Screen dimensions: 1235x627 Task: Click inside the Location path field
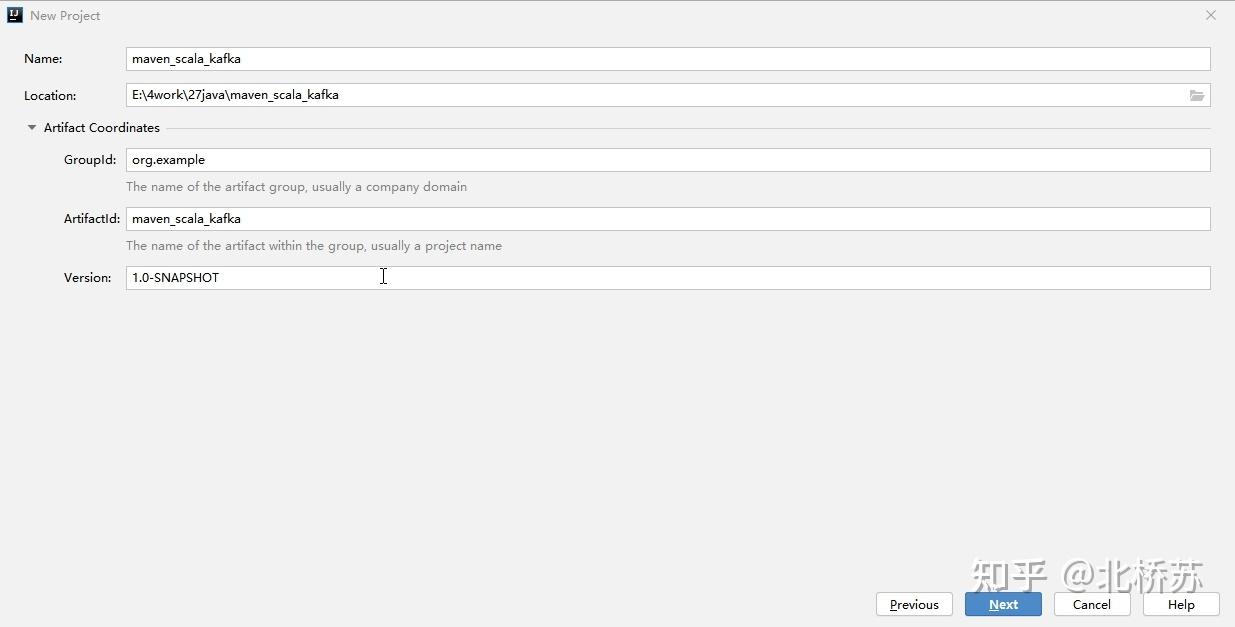pyautogui.click(x=656, y=95)
